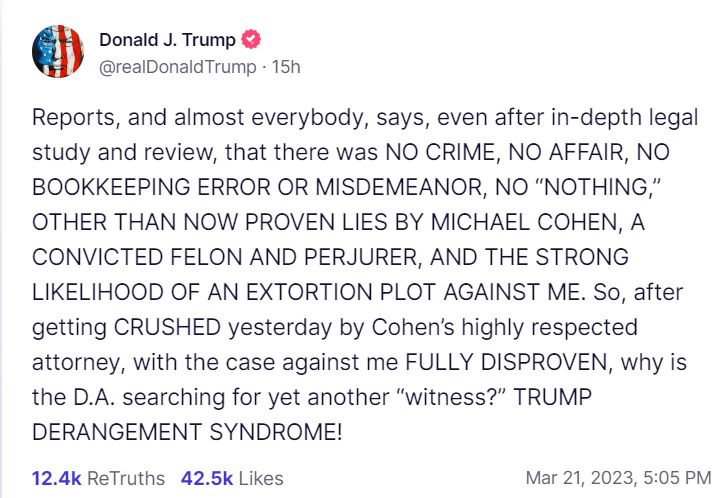Click the 15h relative timestamp
This screenshot has width=728, height=498.
click(x=287, y=66)
